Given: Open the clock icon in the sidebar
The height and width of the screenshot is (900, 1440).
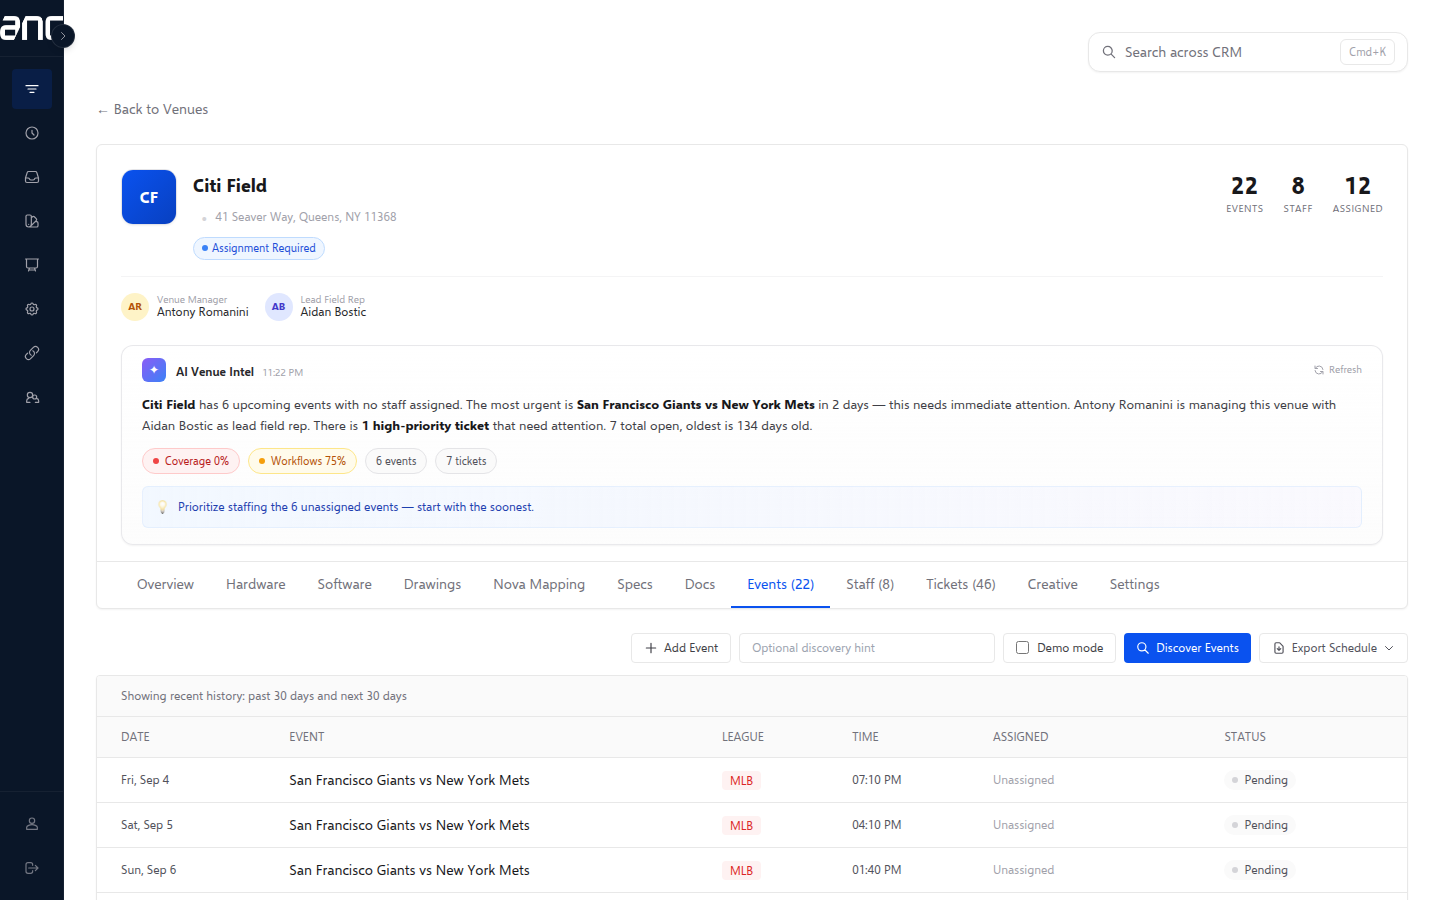Looking at the screenshot, I should coord(32,133).
